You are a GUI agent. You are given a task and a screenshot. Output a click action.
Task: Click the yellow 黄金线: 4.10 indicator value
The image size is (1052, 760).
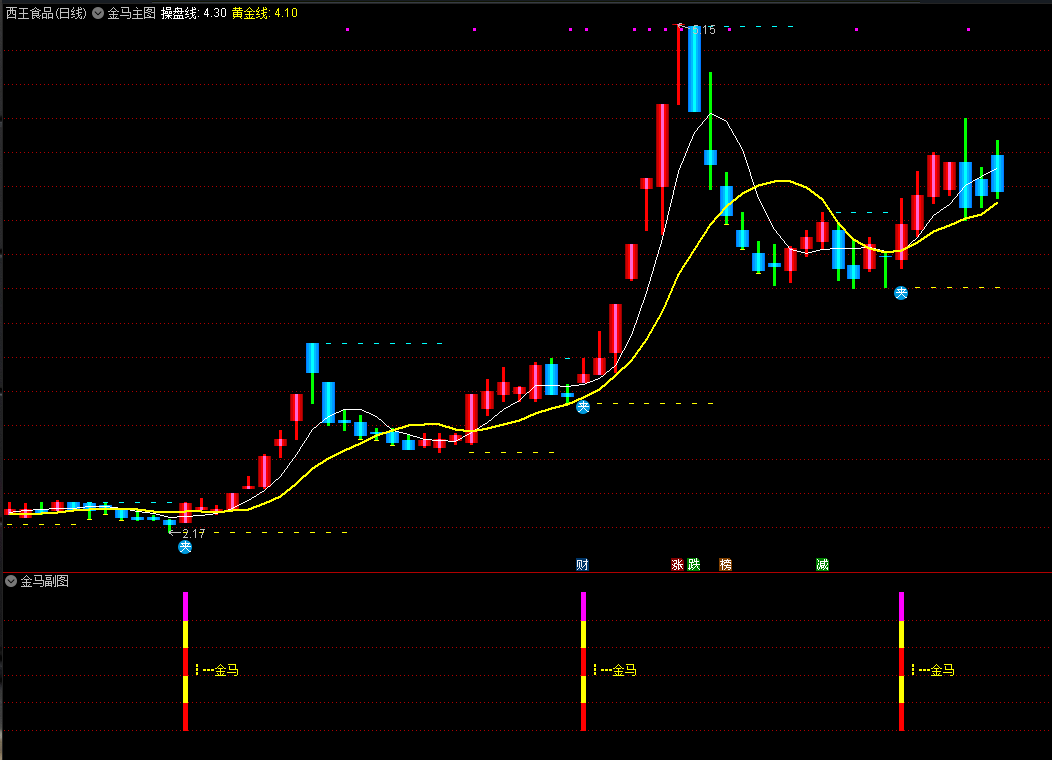264,14
